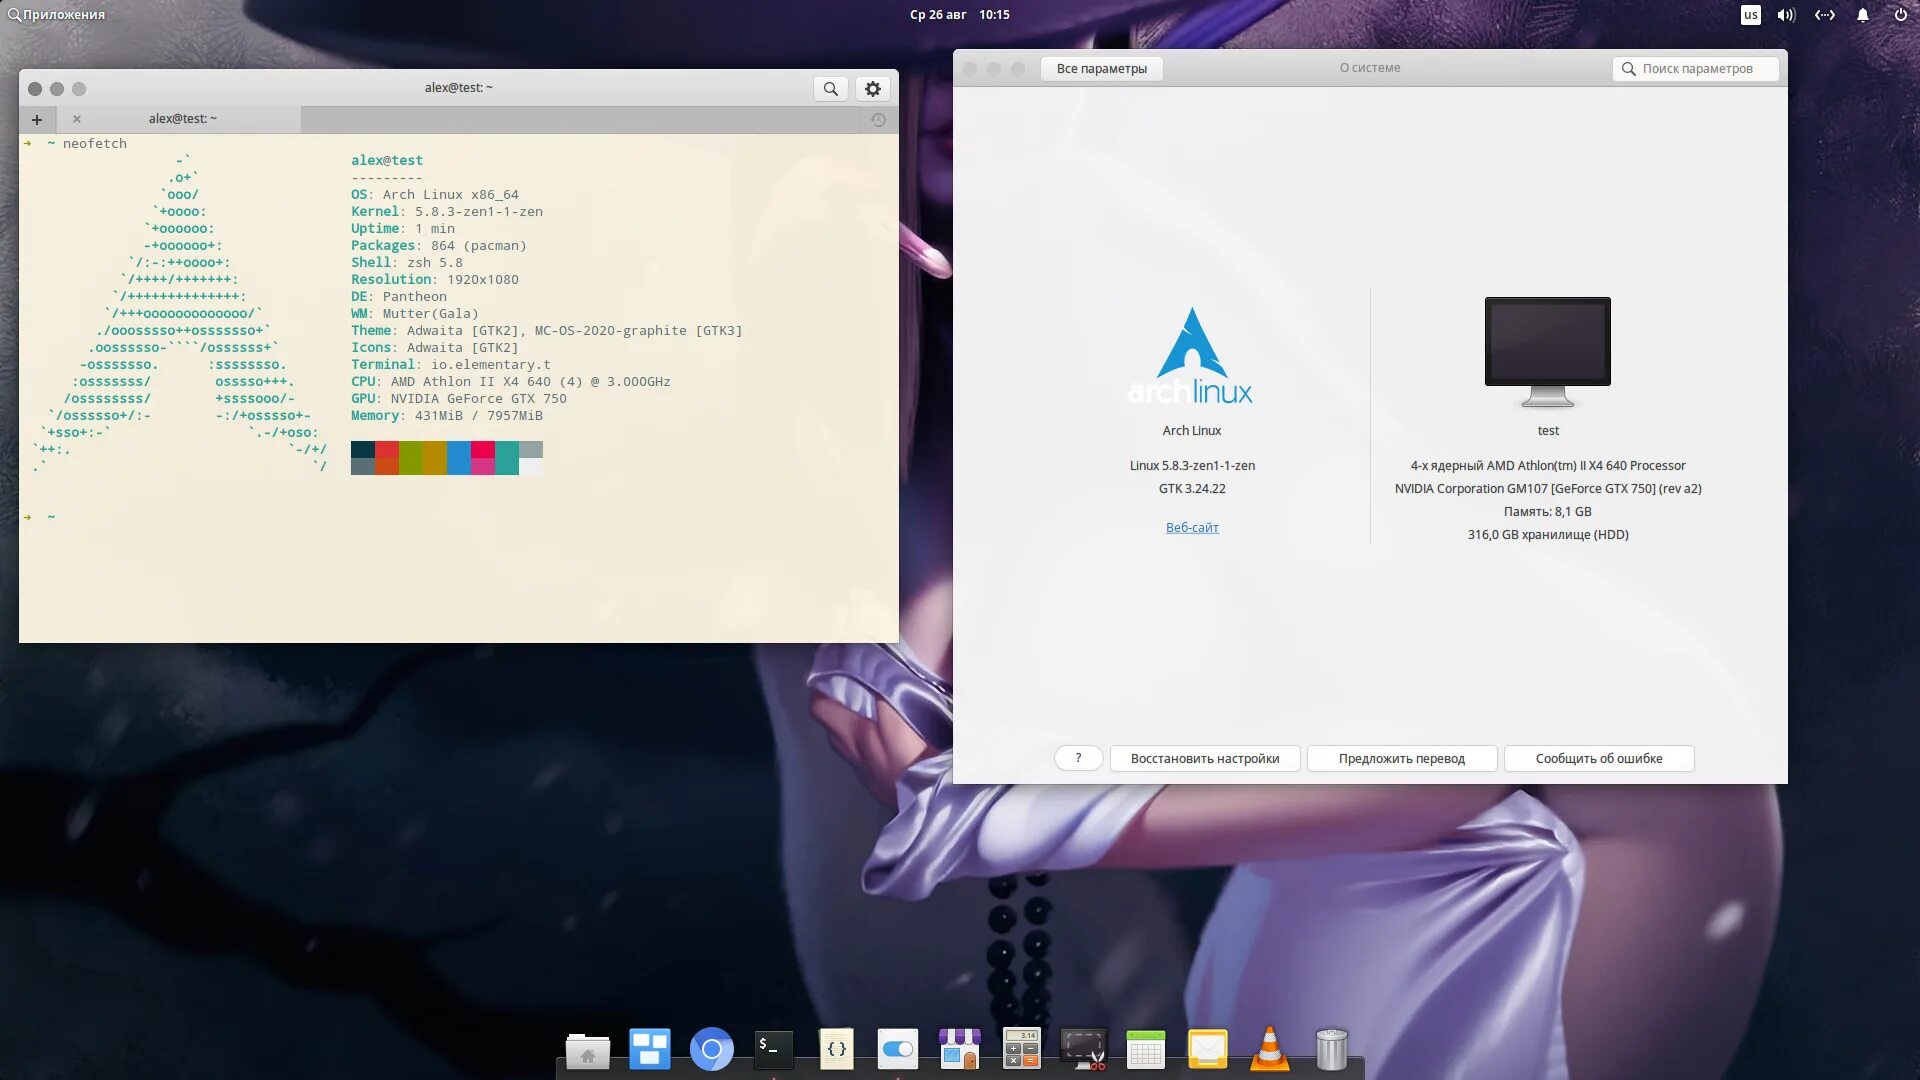Open the keyboard layout us indicator
The height and width of the screenshot is (1080, 1920).
coord(1750,15)
